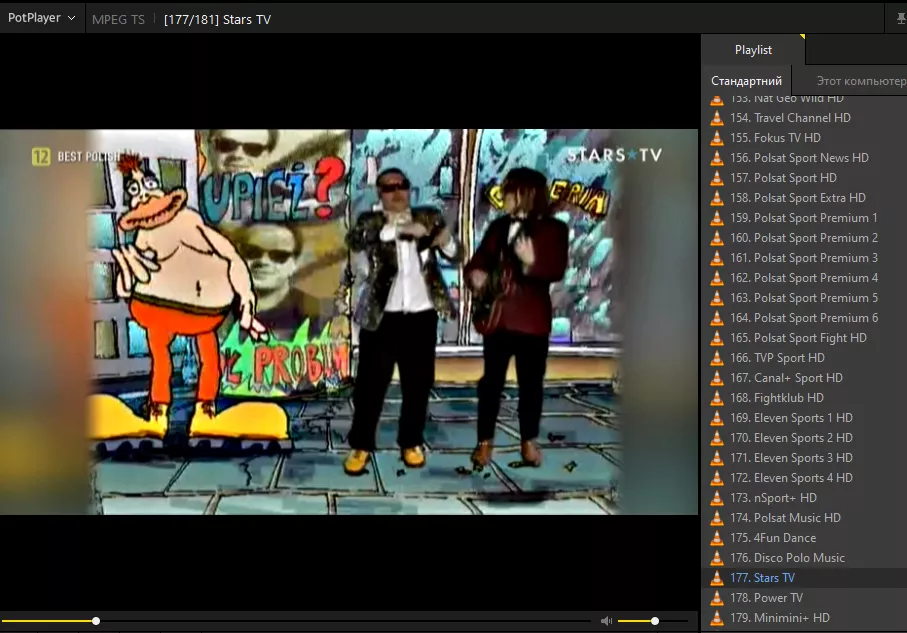
Task: Click the pin-on-top icon in title bar
Action: [901, 19]
